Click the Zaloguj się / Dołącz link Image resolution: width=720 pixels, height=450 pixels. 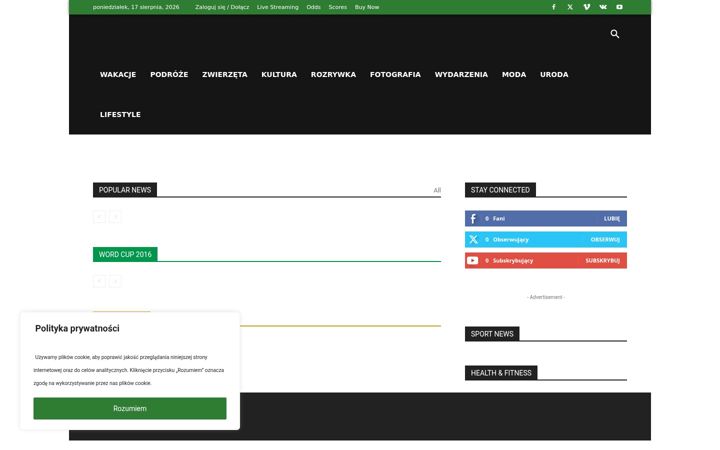pyautogui.click(x=222, y=7)
